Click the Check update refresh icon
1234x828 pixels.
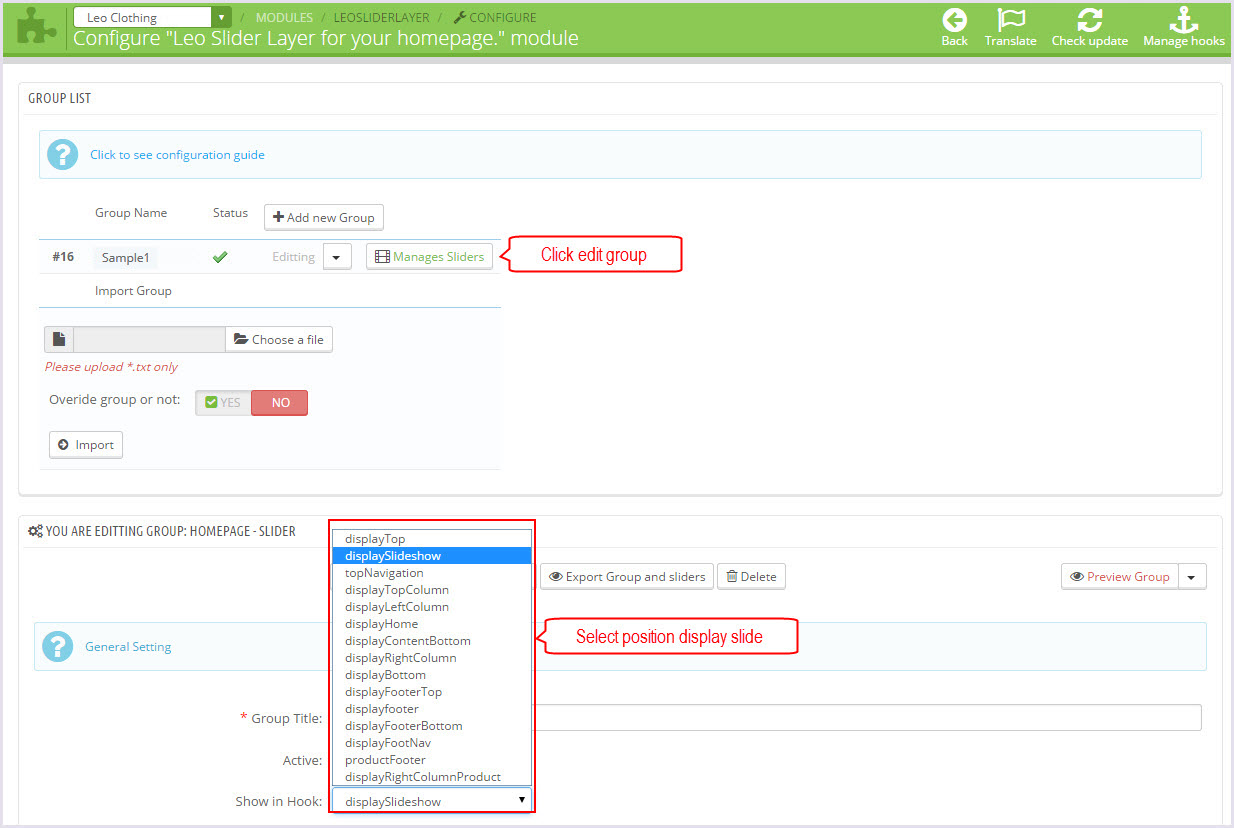1089,20
